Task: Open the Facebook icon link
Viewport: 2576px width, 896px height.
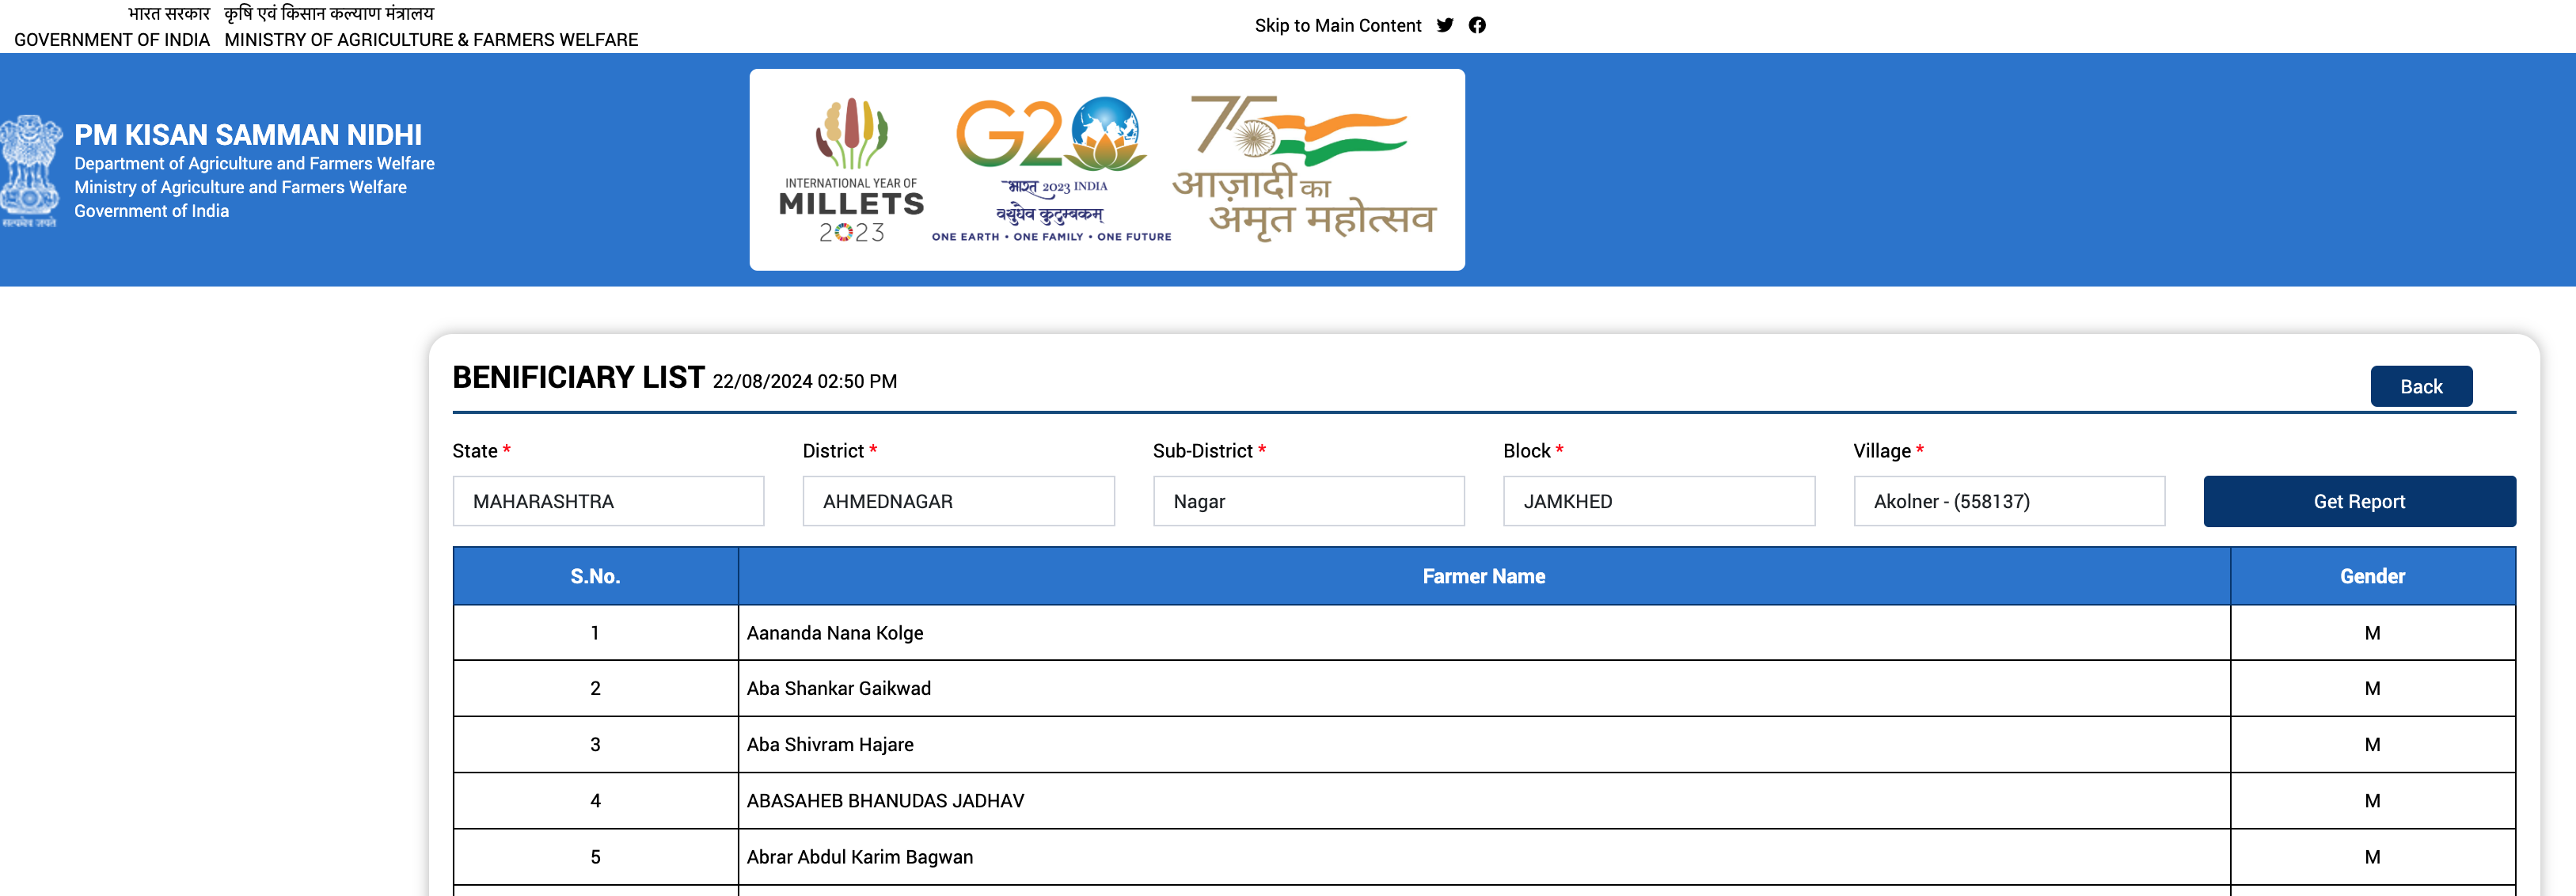Action: (1477, 25)
